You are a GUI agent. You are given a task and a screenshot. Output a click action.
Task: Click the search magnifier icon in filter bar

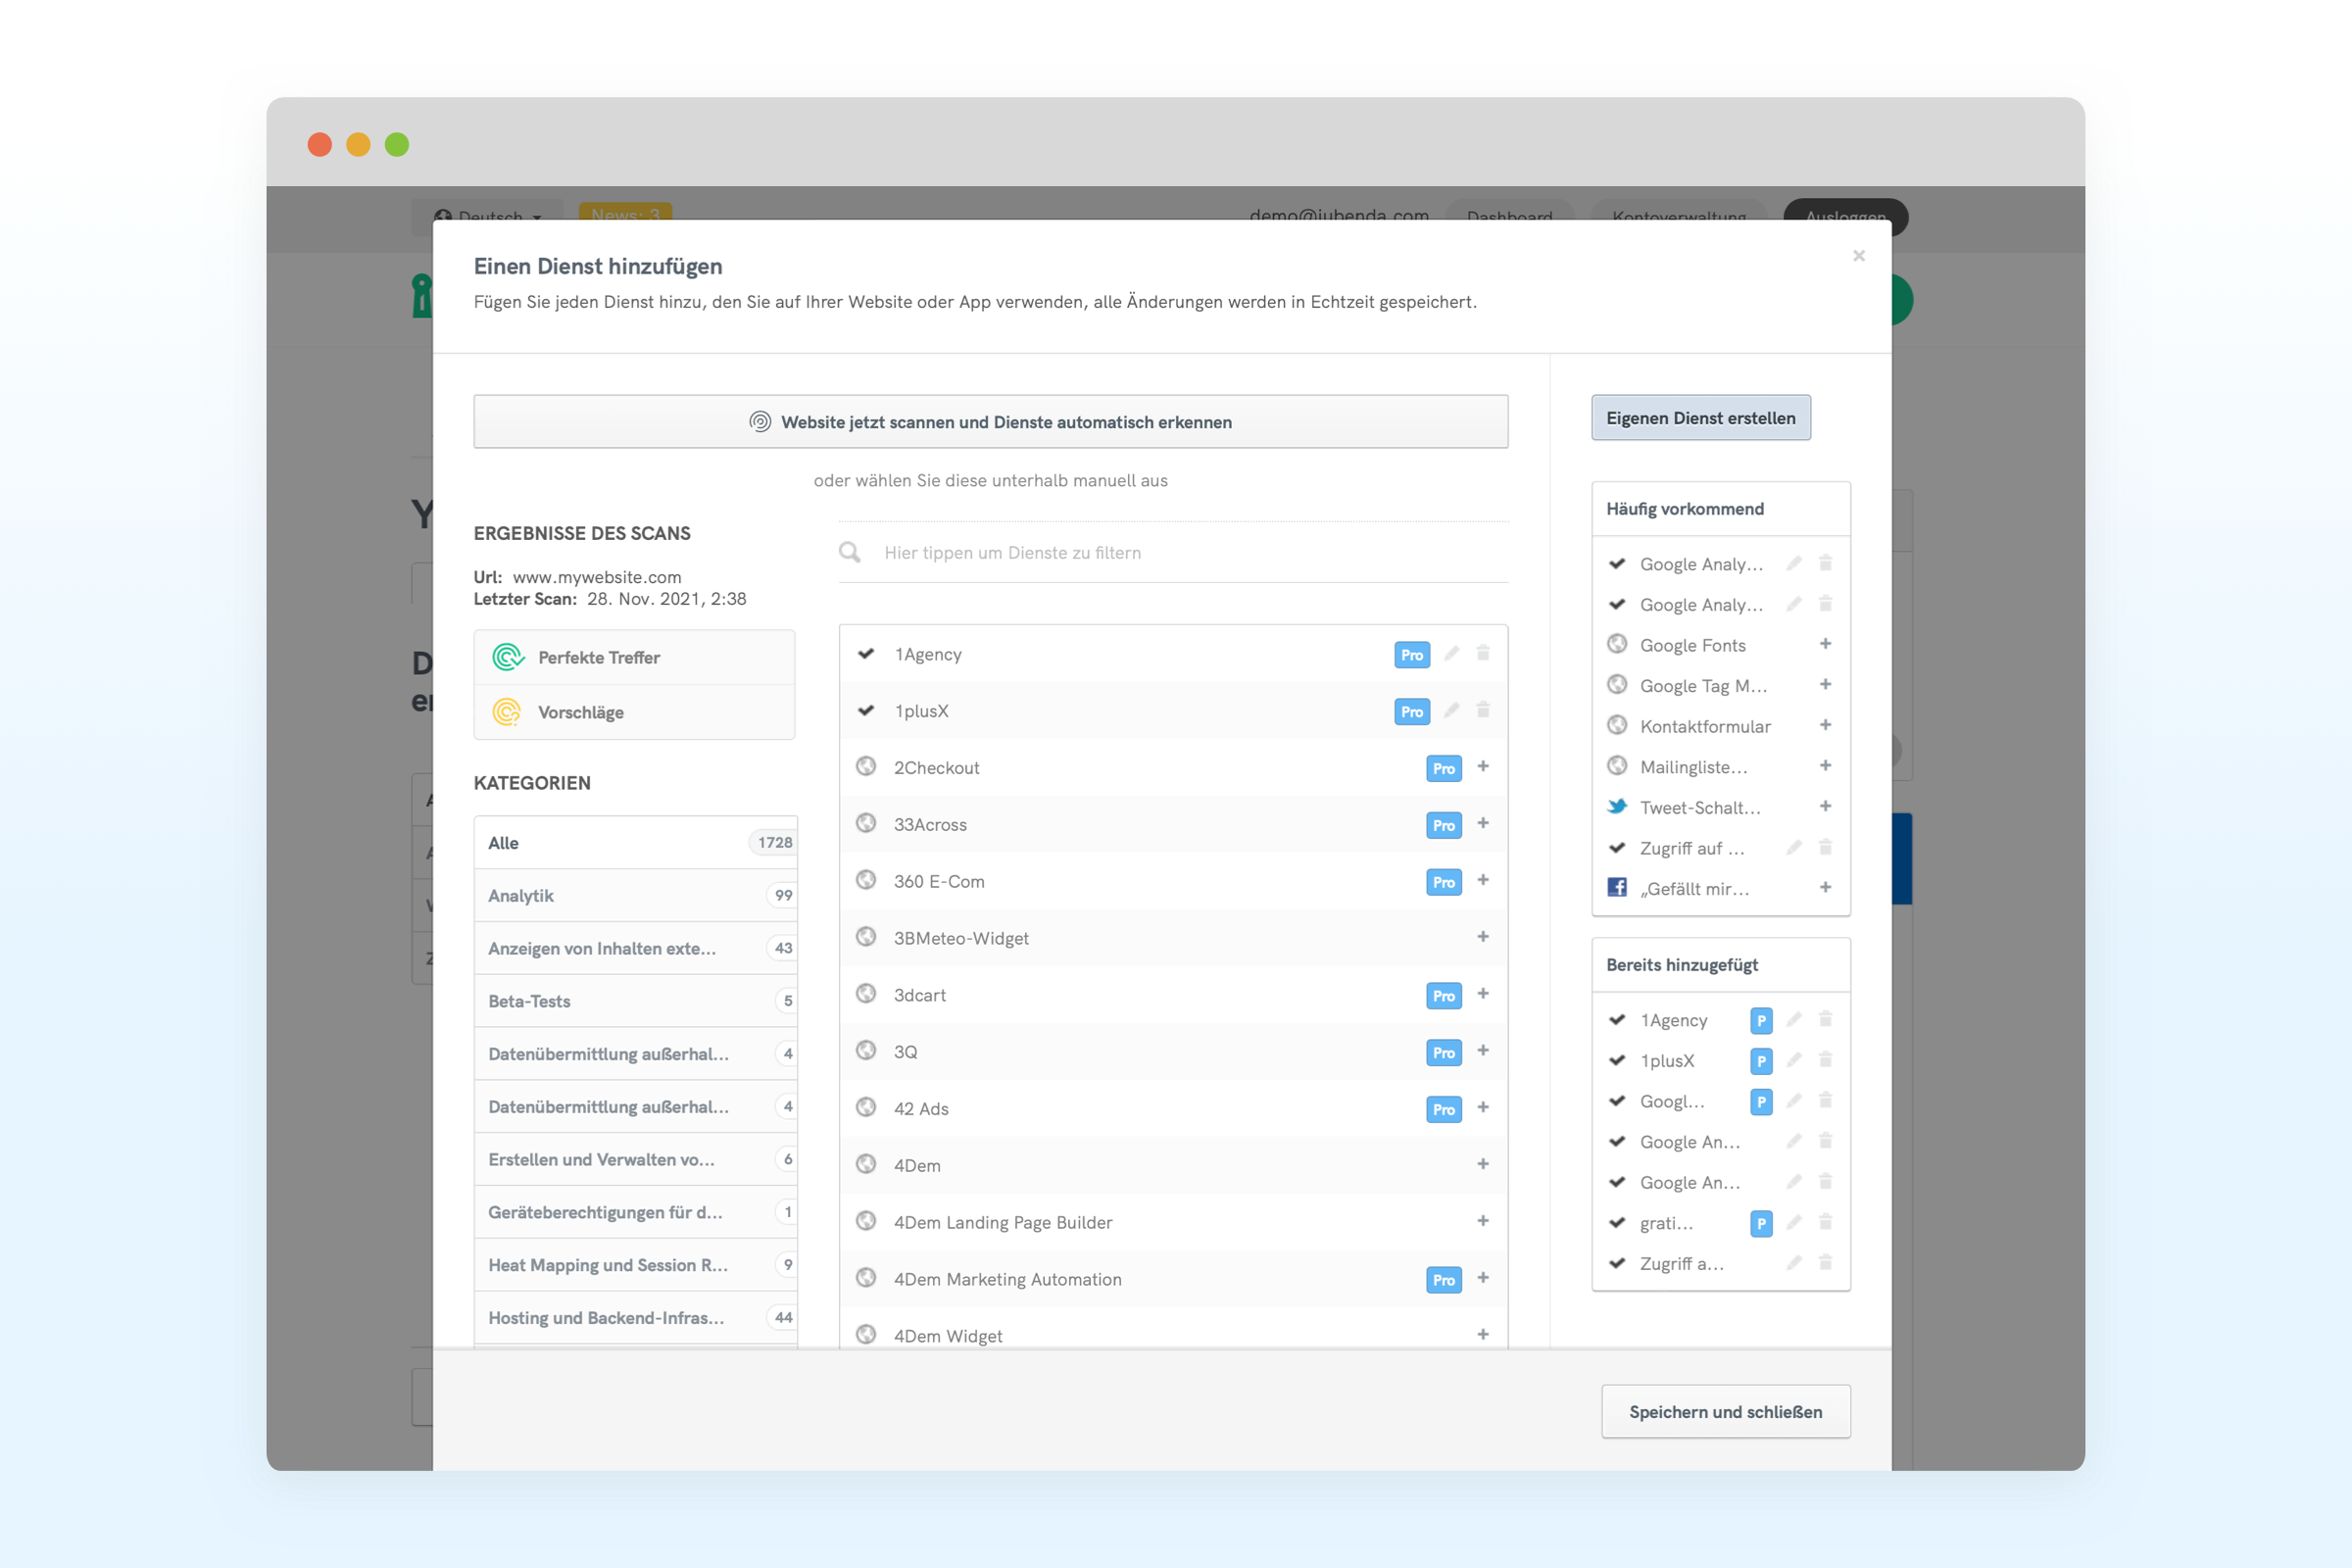point(850,552)
